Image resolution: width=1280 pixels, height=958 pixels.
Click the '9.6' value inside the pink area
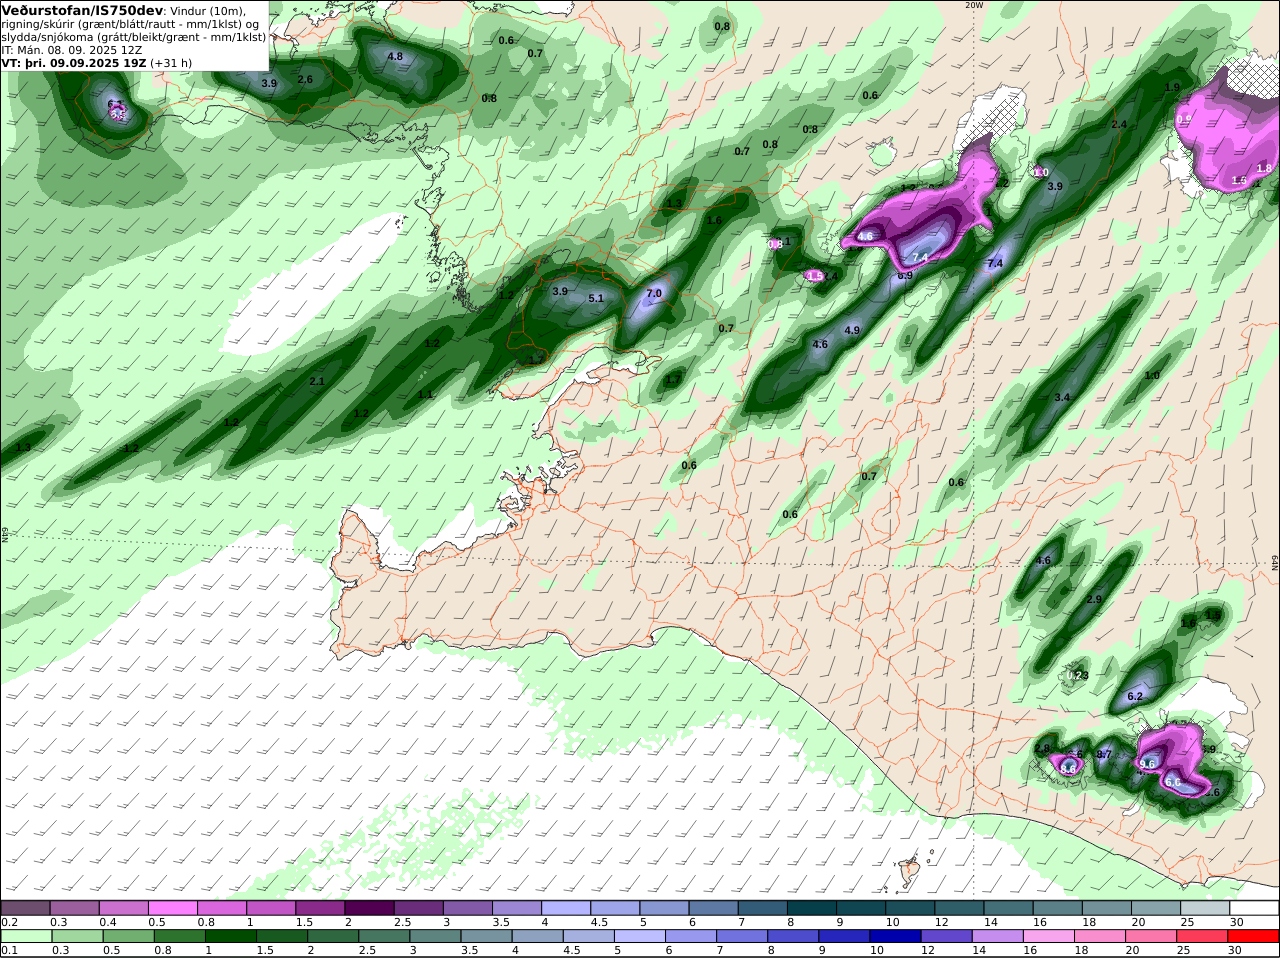tap(1147, 764)
